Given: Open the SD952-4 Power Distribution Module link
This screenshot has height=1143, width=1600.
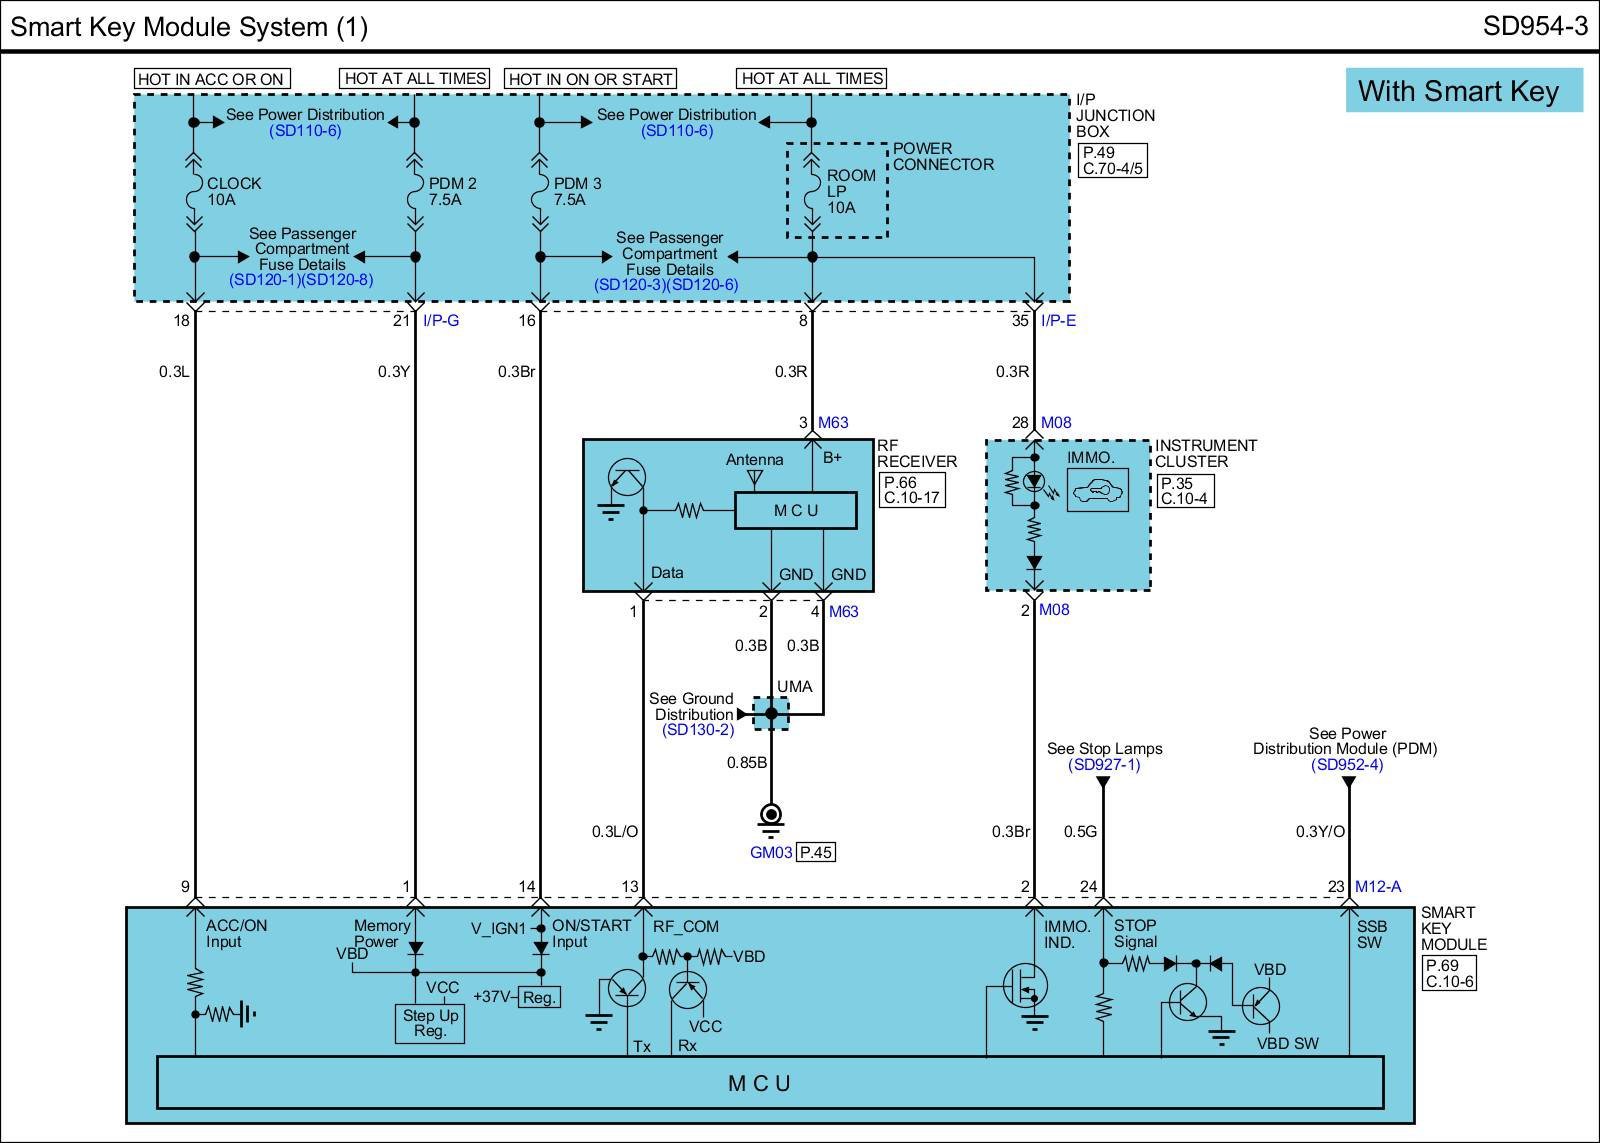Looking at the screenshot, I should coord(1346,765).
